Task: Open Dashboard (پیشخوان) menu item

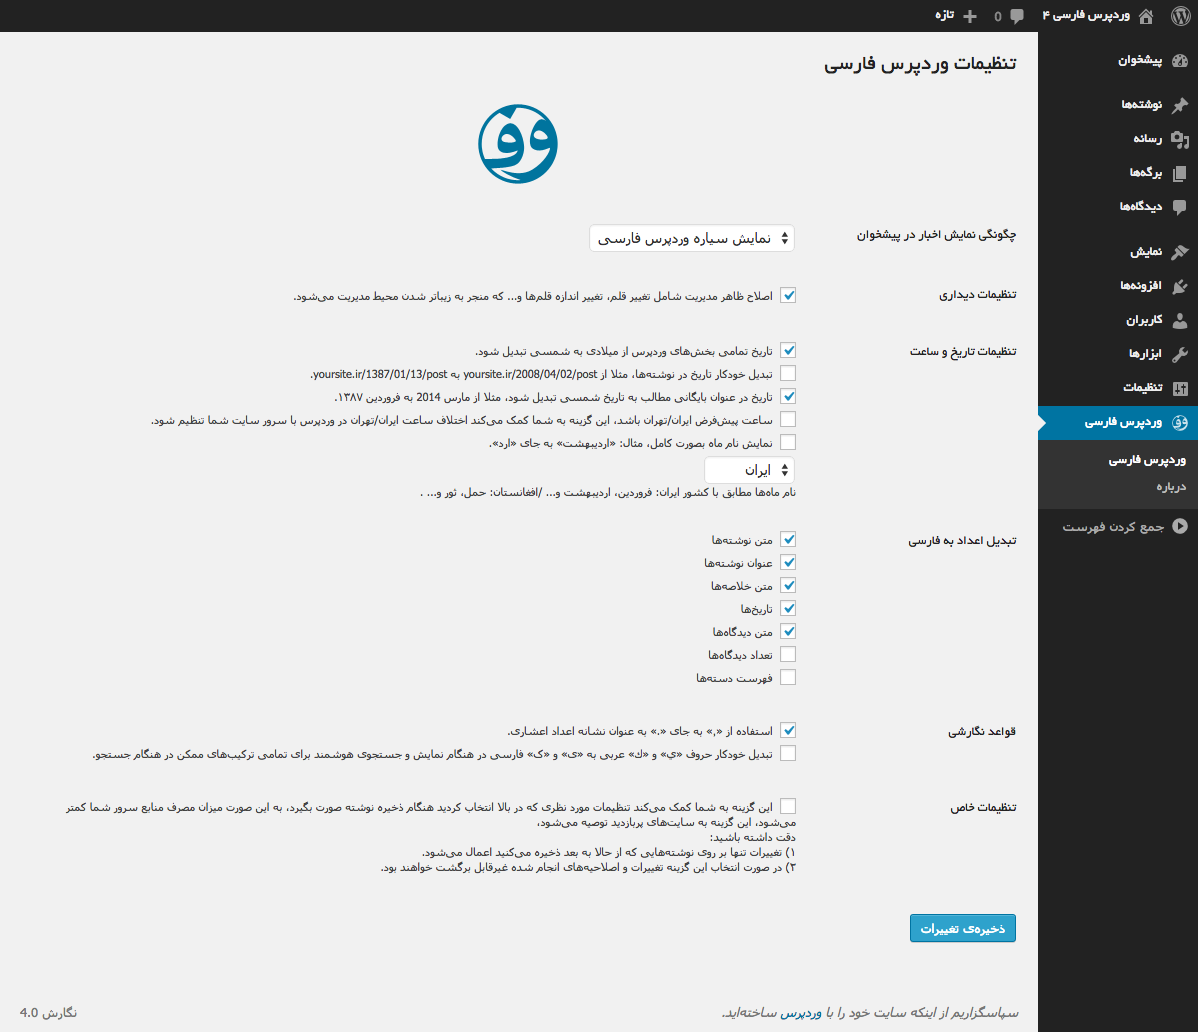Action: point(1118,60)
